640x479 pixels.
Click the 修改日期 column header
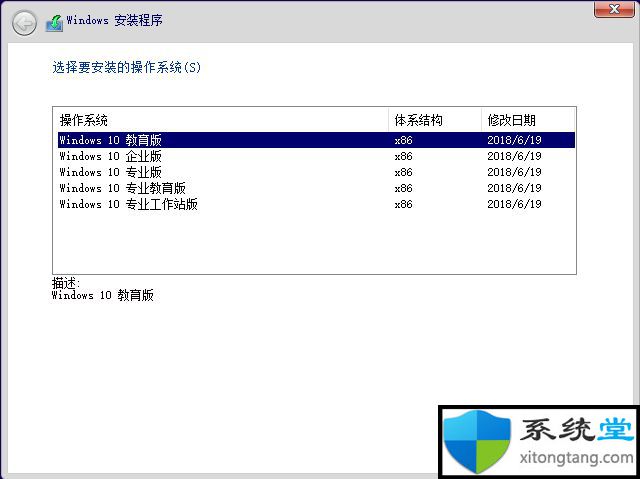[528, 120]
